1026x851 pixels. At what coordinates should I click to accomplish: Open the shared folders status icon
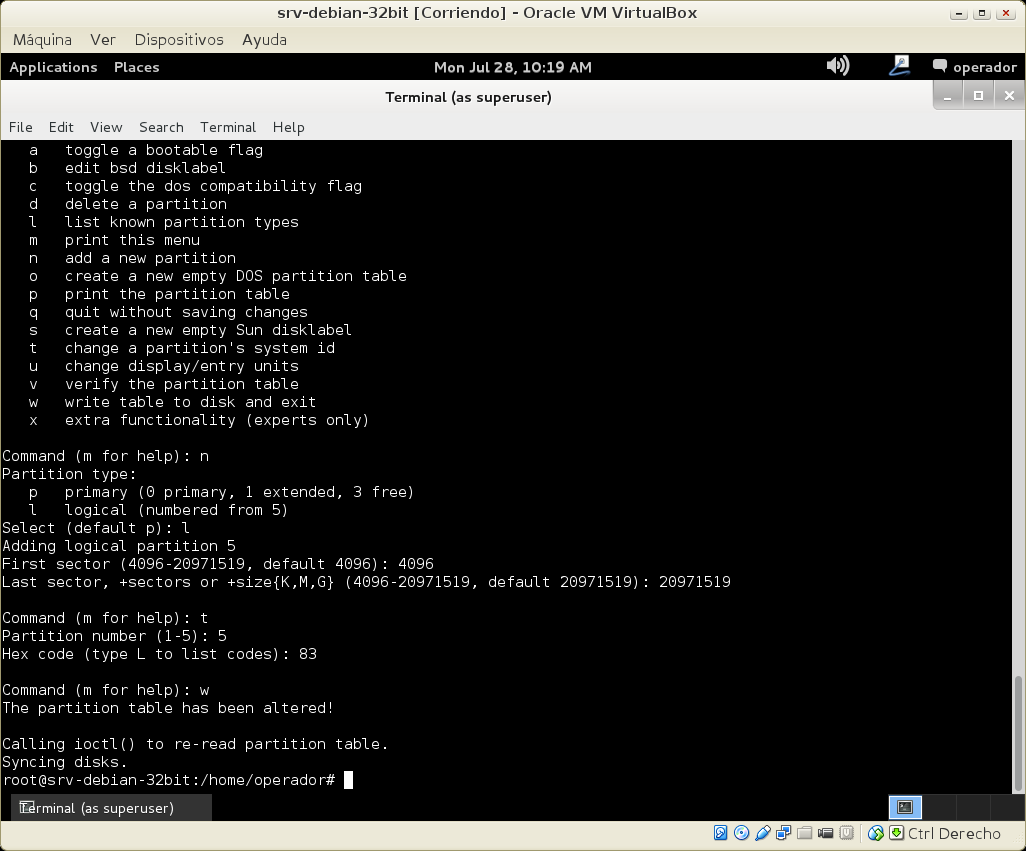[805, 833]
